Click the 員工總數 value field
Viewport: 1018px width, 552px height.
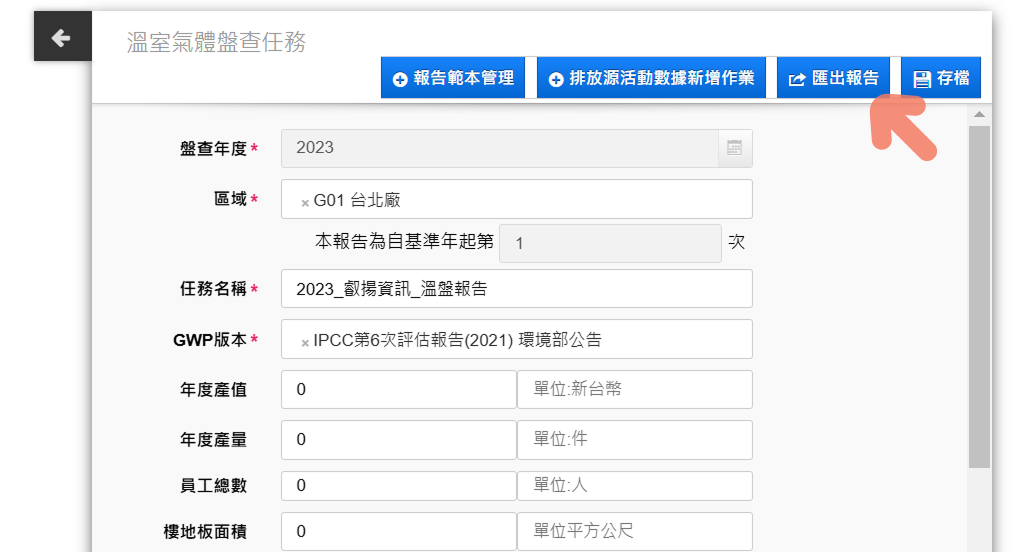(398, 486)
